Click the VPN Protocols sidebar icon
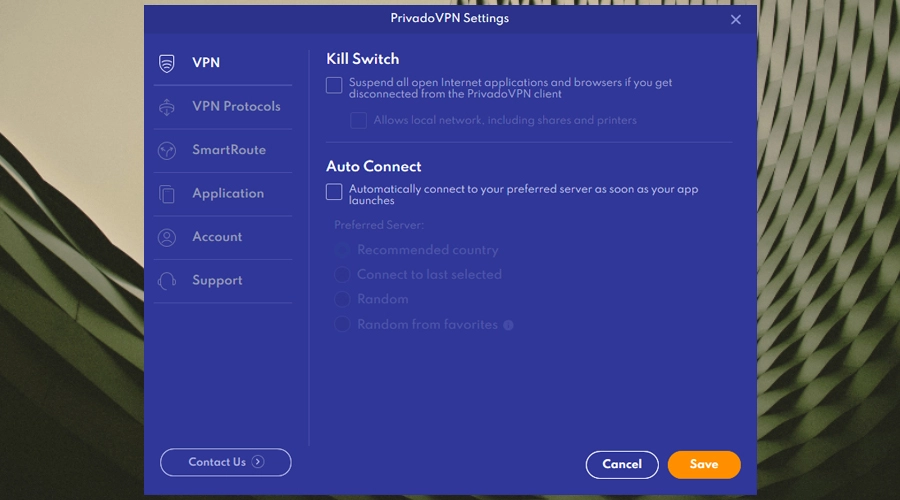900x500 pixels. [167, 107]
